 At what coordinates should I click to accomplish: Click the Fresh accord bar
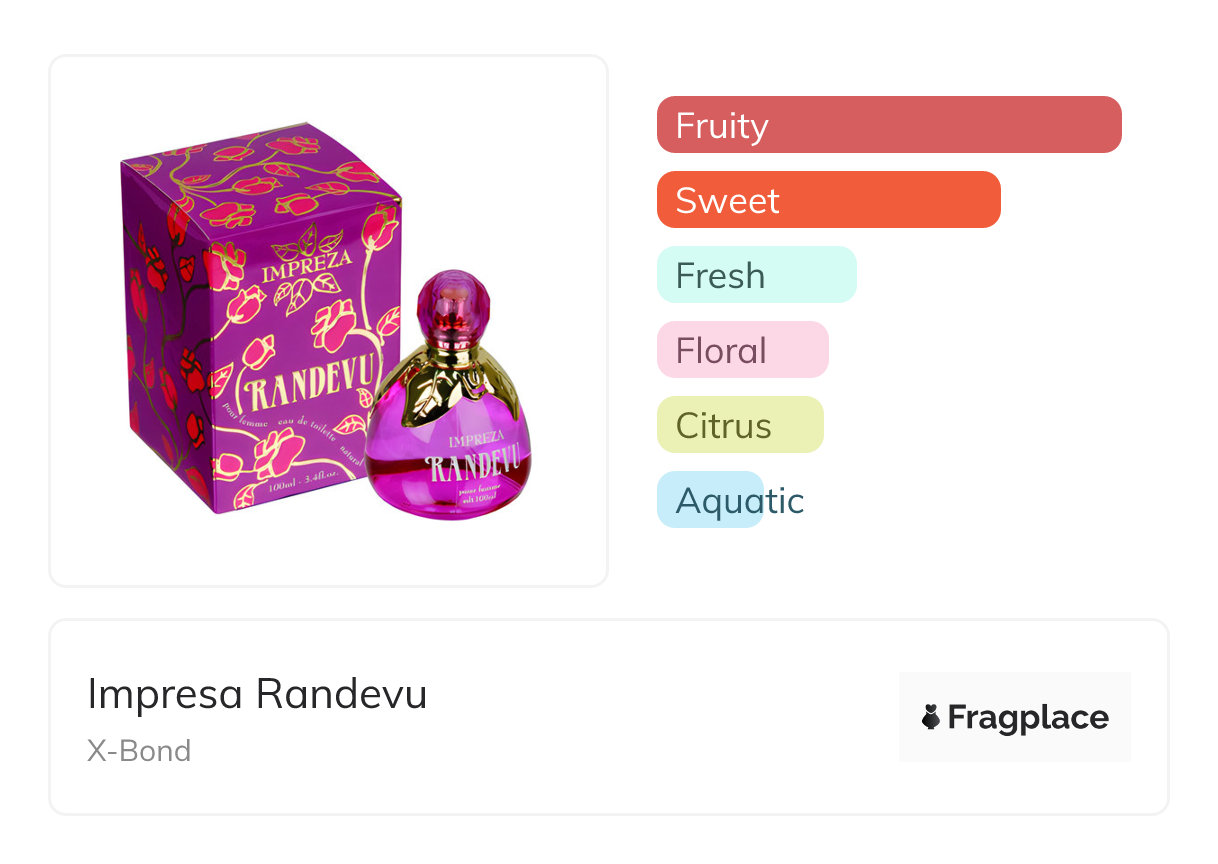(x=756, y=275)
